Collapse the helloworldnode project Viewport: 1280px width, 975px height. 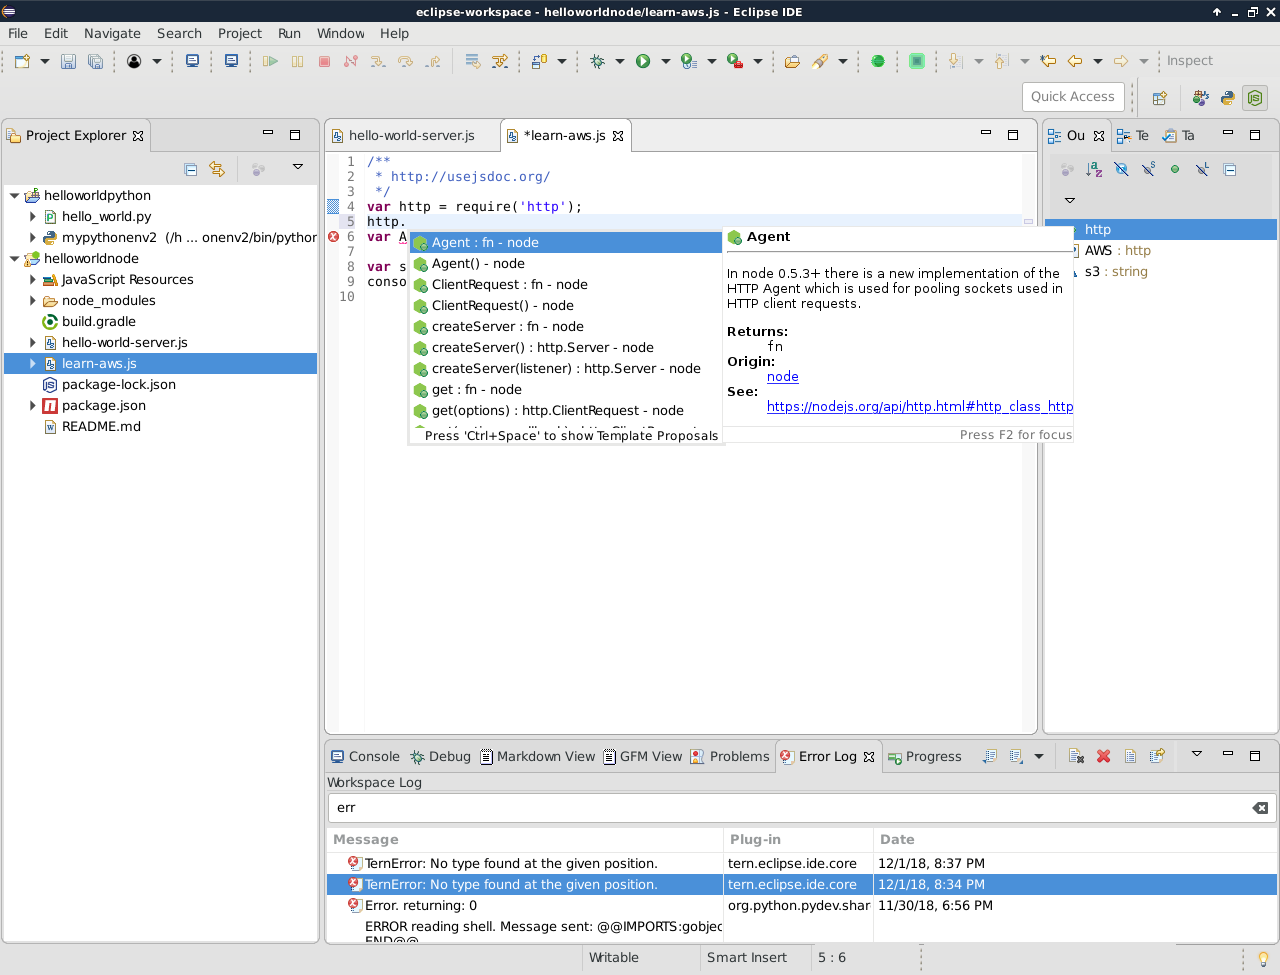coord(14,259)
